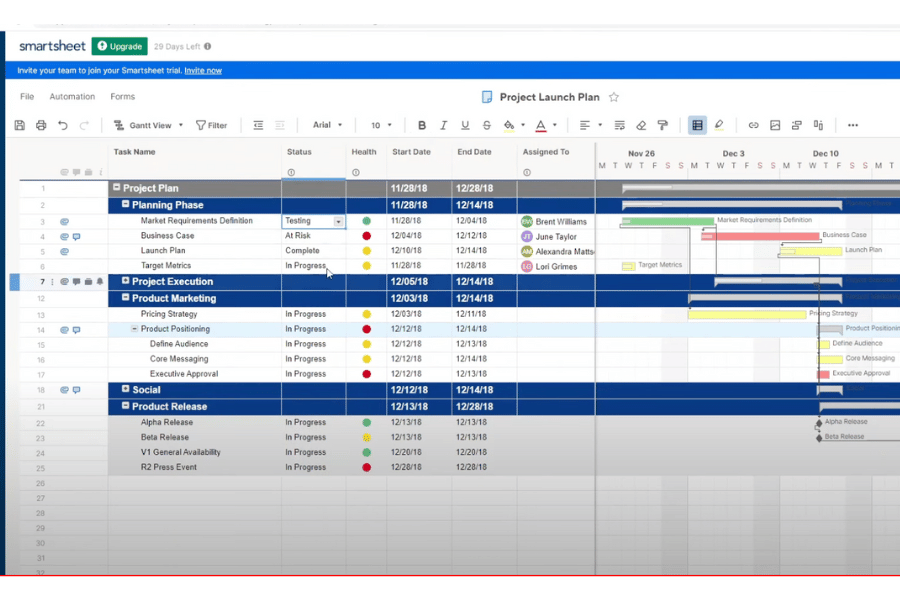Apply red font color
The height and width of the screenshot is (600, 900).
(x=541, y=125)
